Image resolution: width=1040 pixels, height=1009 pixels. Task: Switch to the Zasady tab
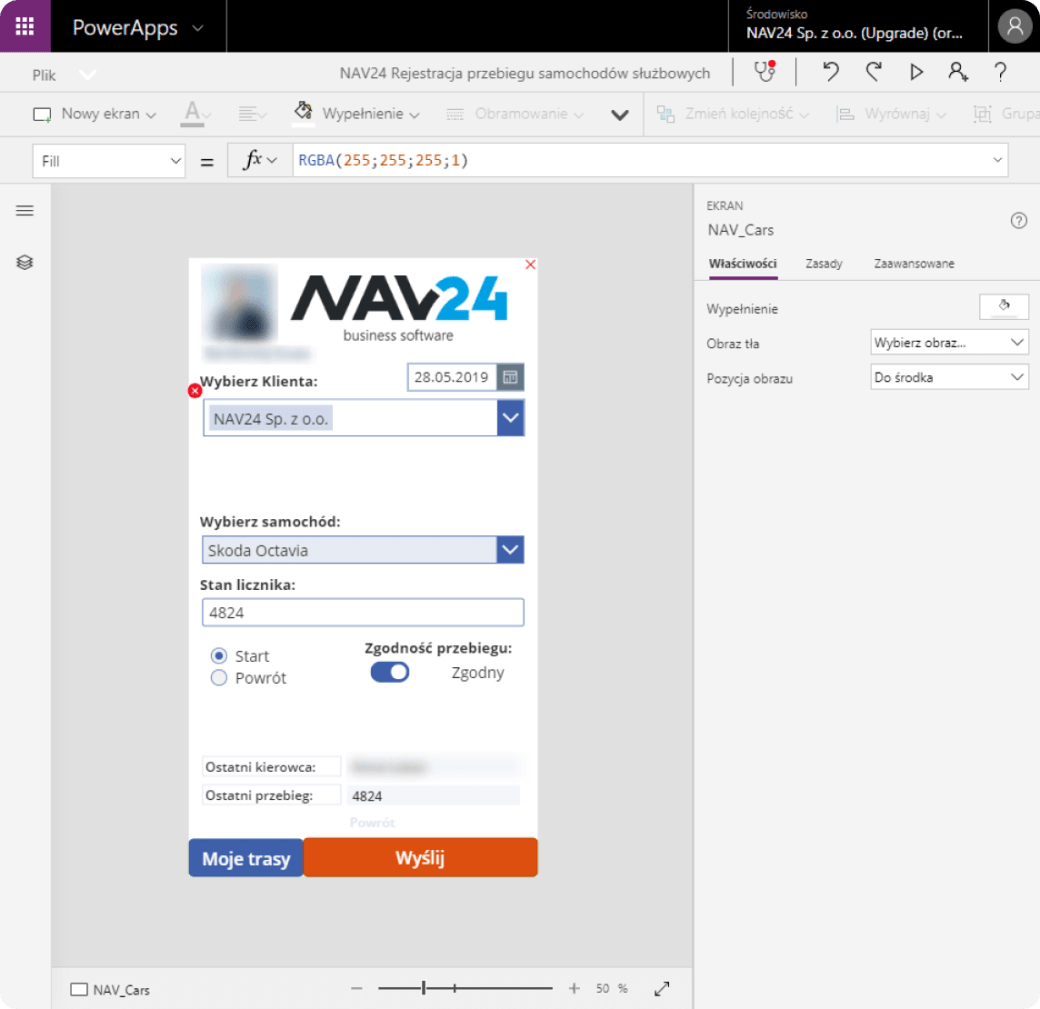click(x=824, y=263)
